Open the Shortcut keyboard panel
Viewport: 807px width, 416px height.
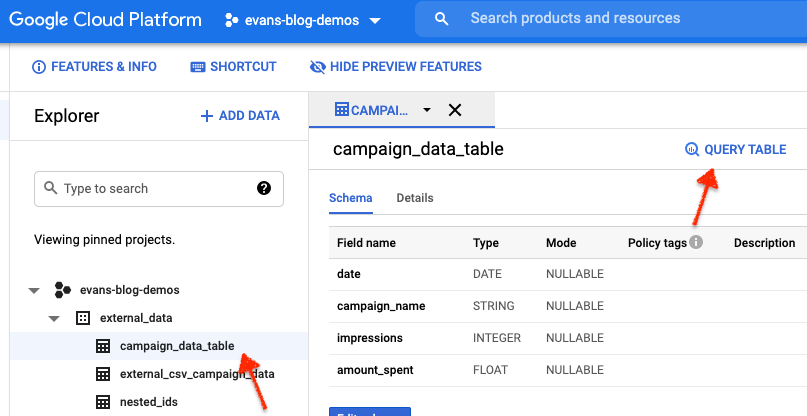click(233, 67)
